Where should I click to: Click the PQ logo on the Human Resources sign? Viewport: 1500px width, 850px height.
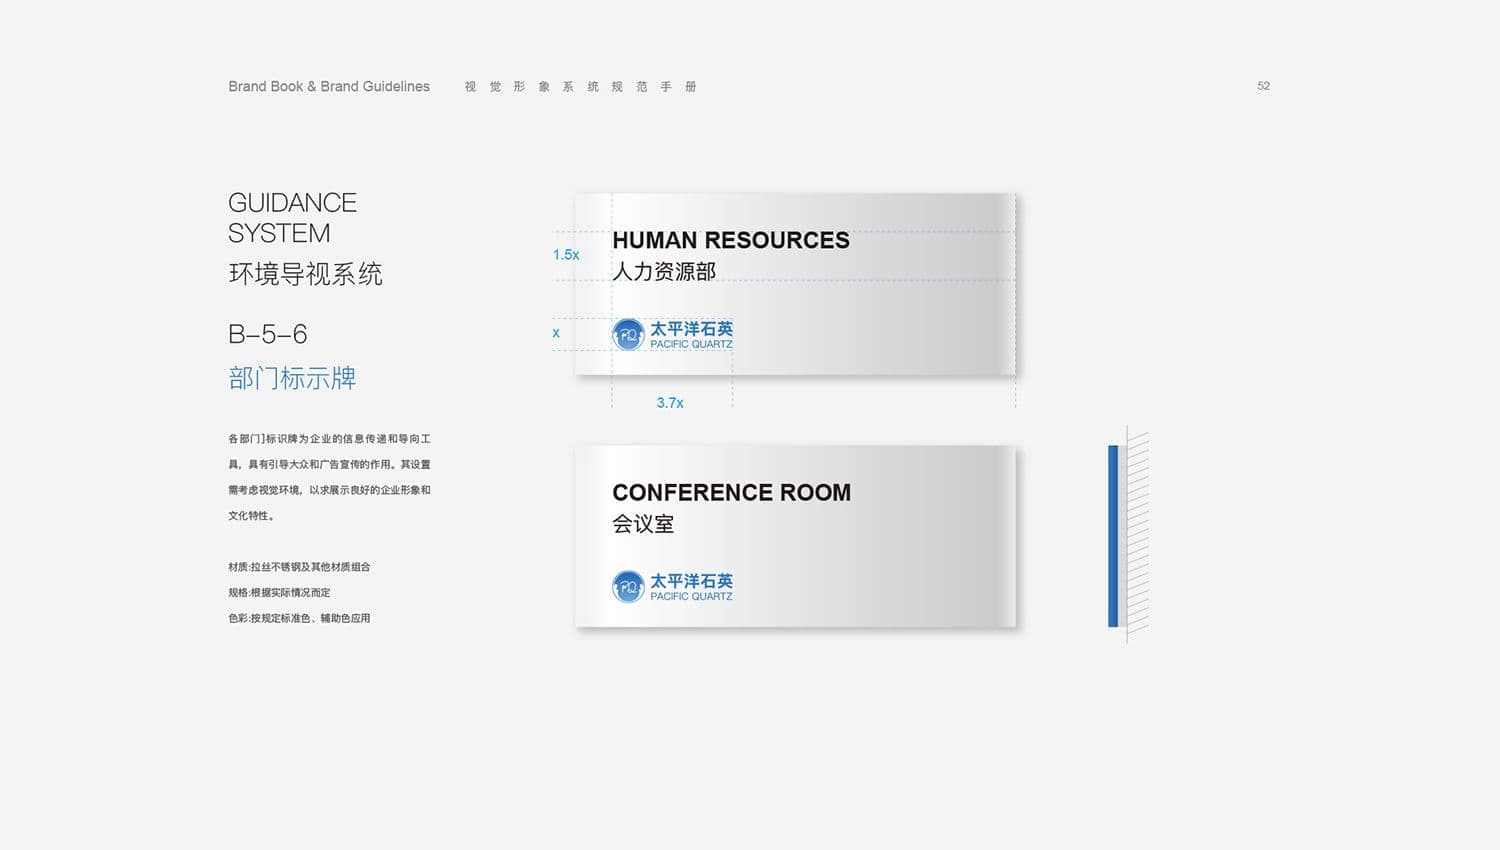[628, 334]
